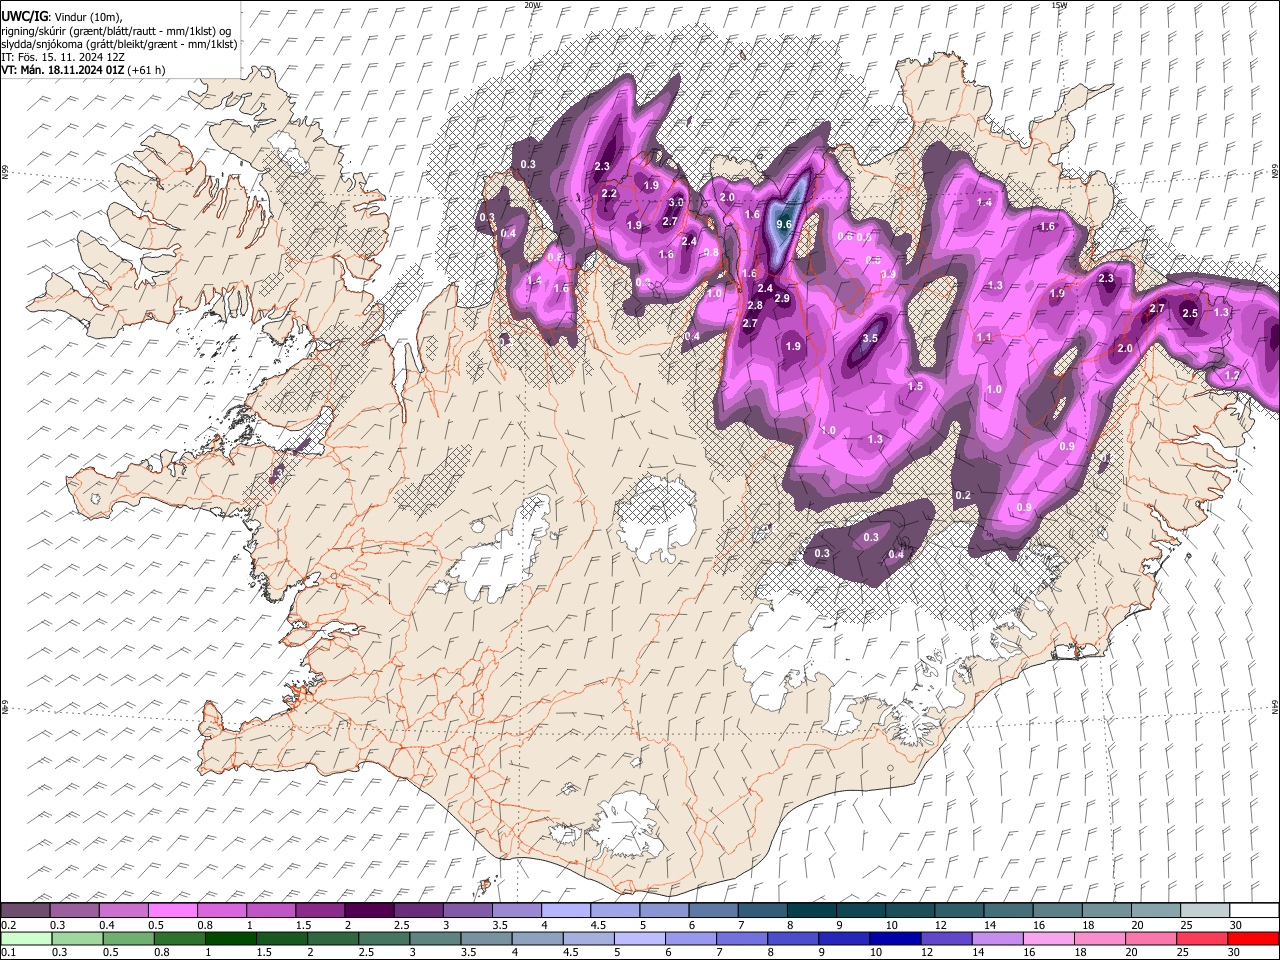
Task: Click the 2.9 value label on the map
Action: [x=782, y=298]
